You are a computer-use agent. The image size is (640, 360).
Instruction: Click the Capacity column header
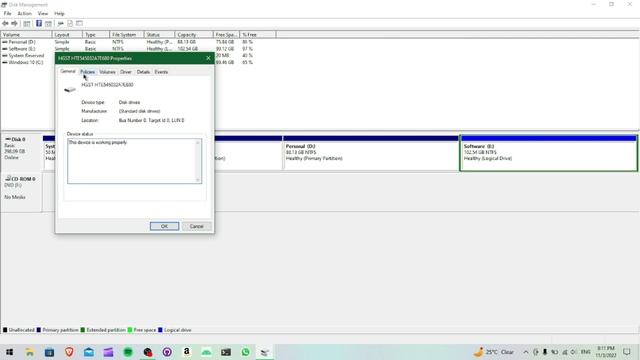(x=194, y=35)
